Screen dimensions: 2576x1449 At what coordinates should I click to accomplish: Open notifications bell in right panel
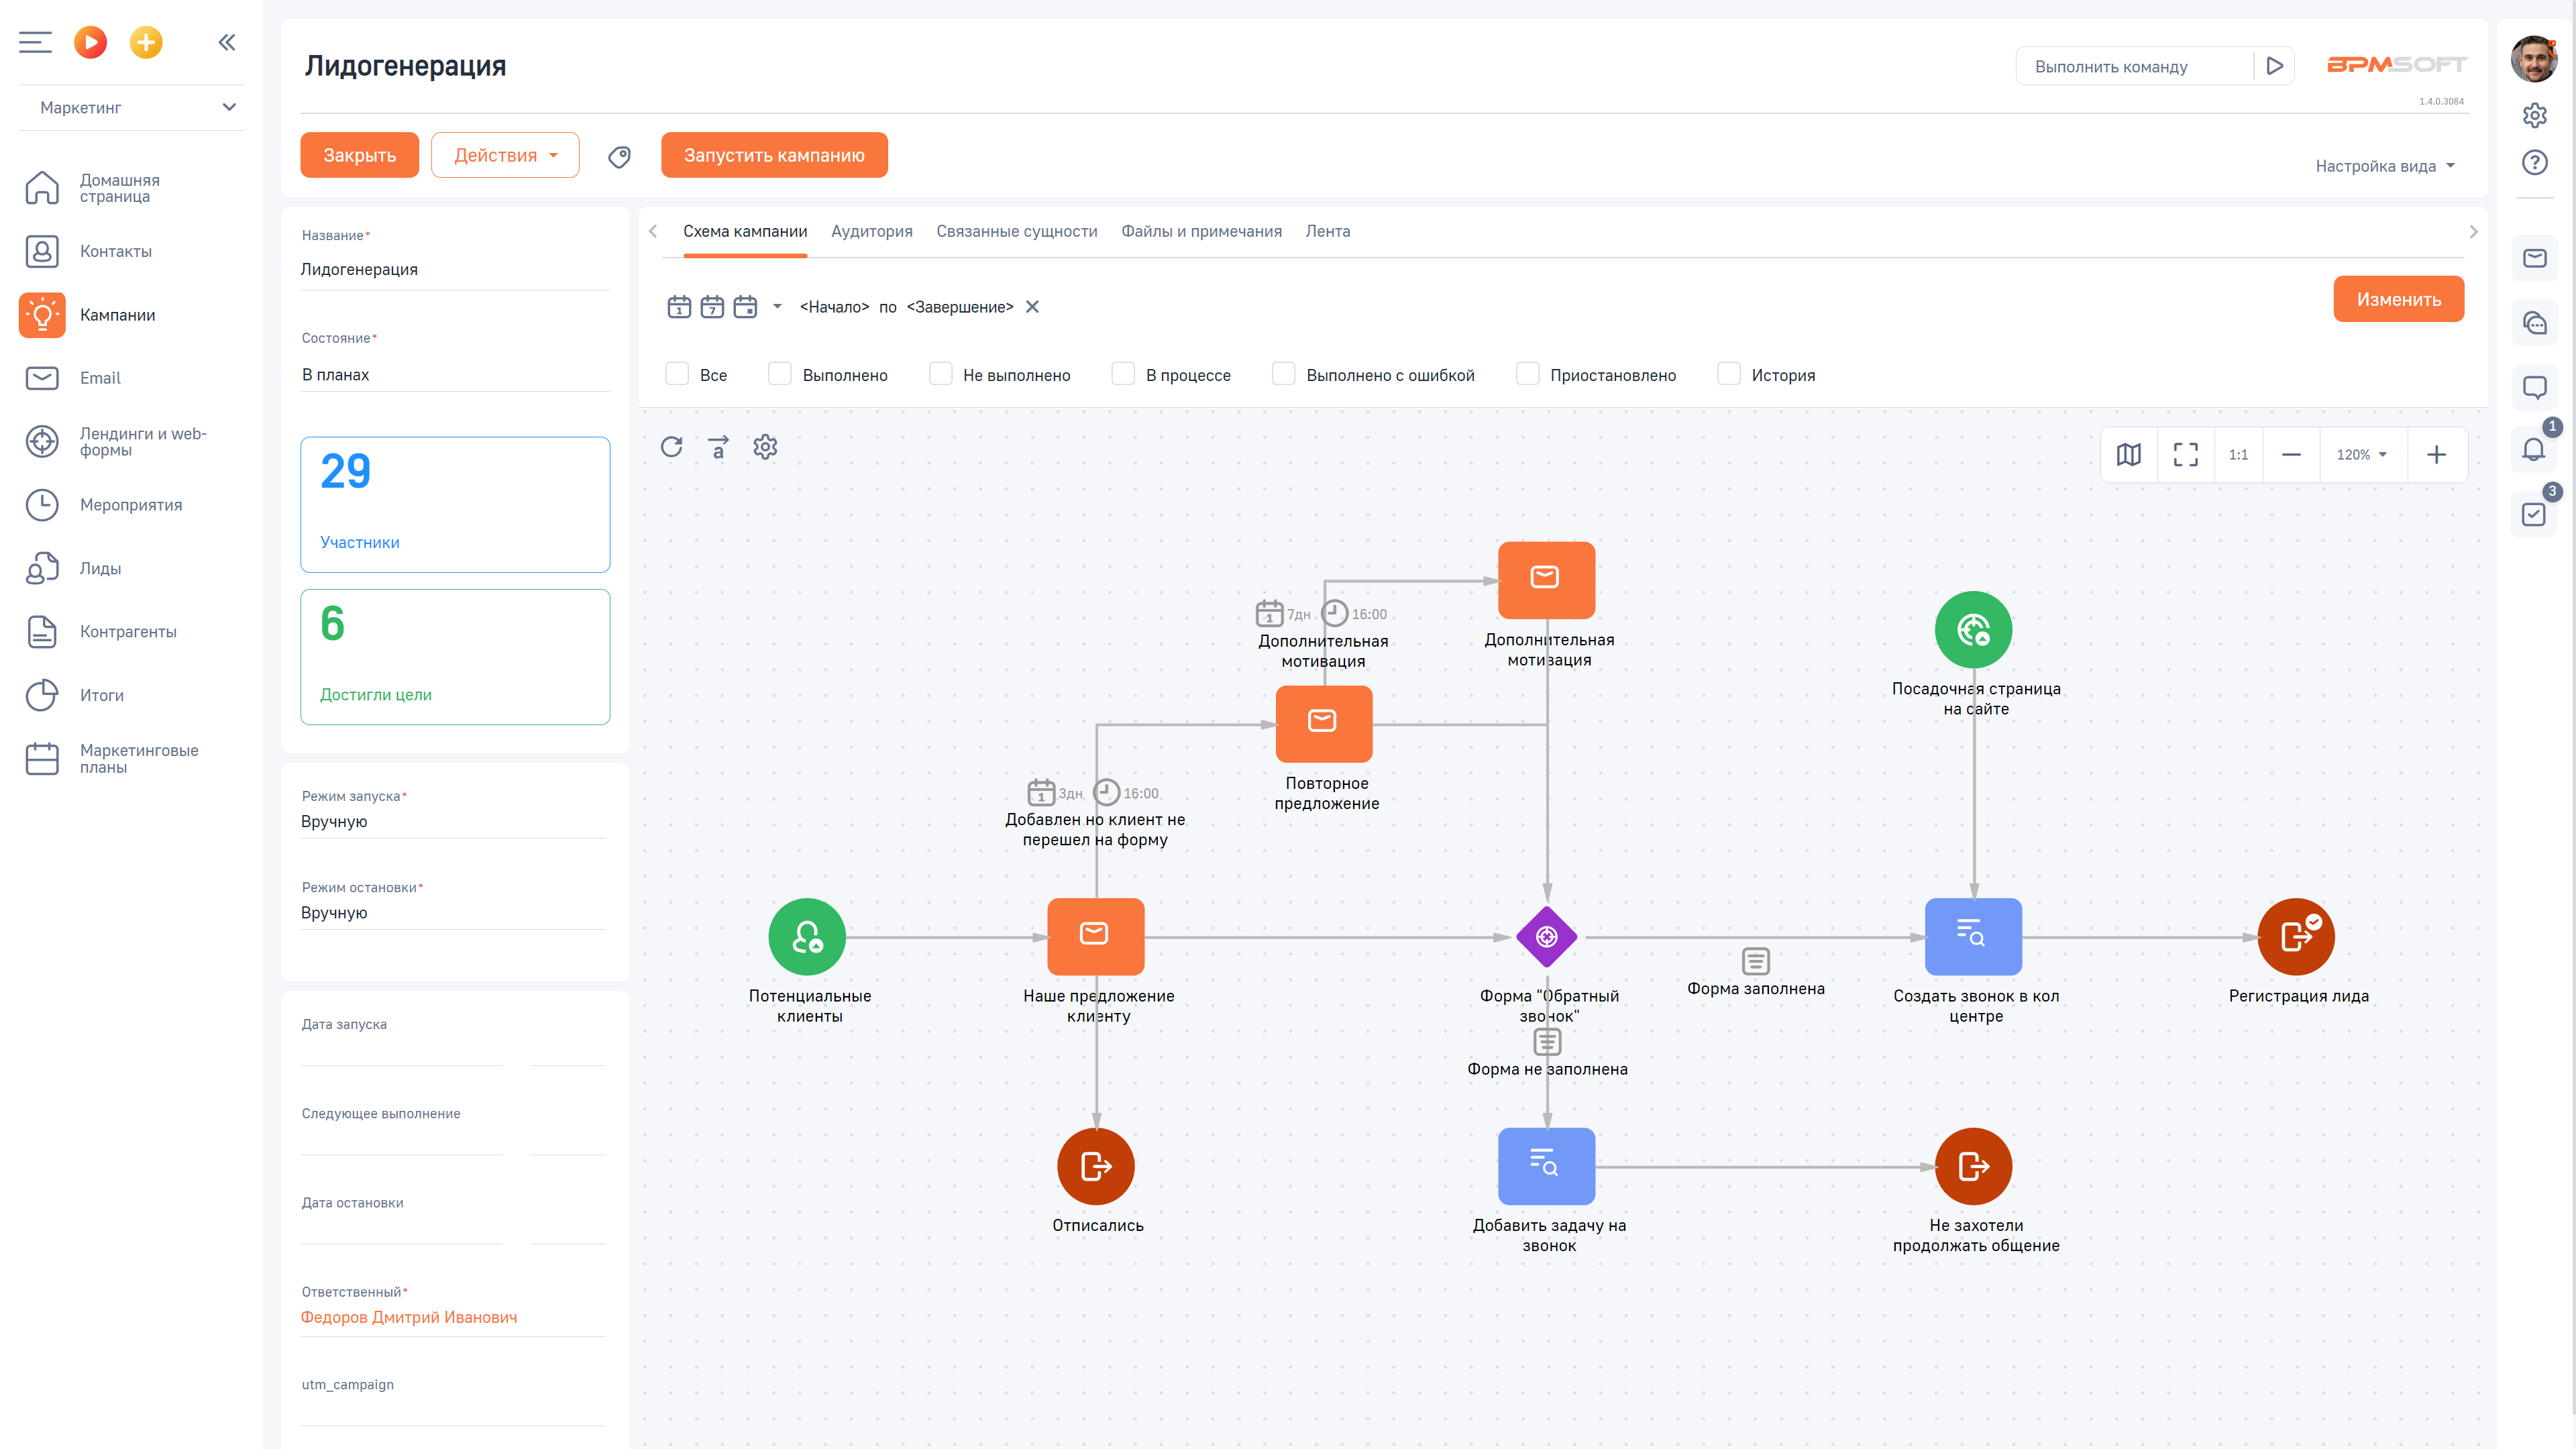coord(2533,450)
